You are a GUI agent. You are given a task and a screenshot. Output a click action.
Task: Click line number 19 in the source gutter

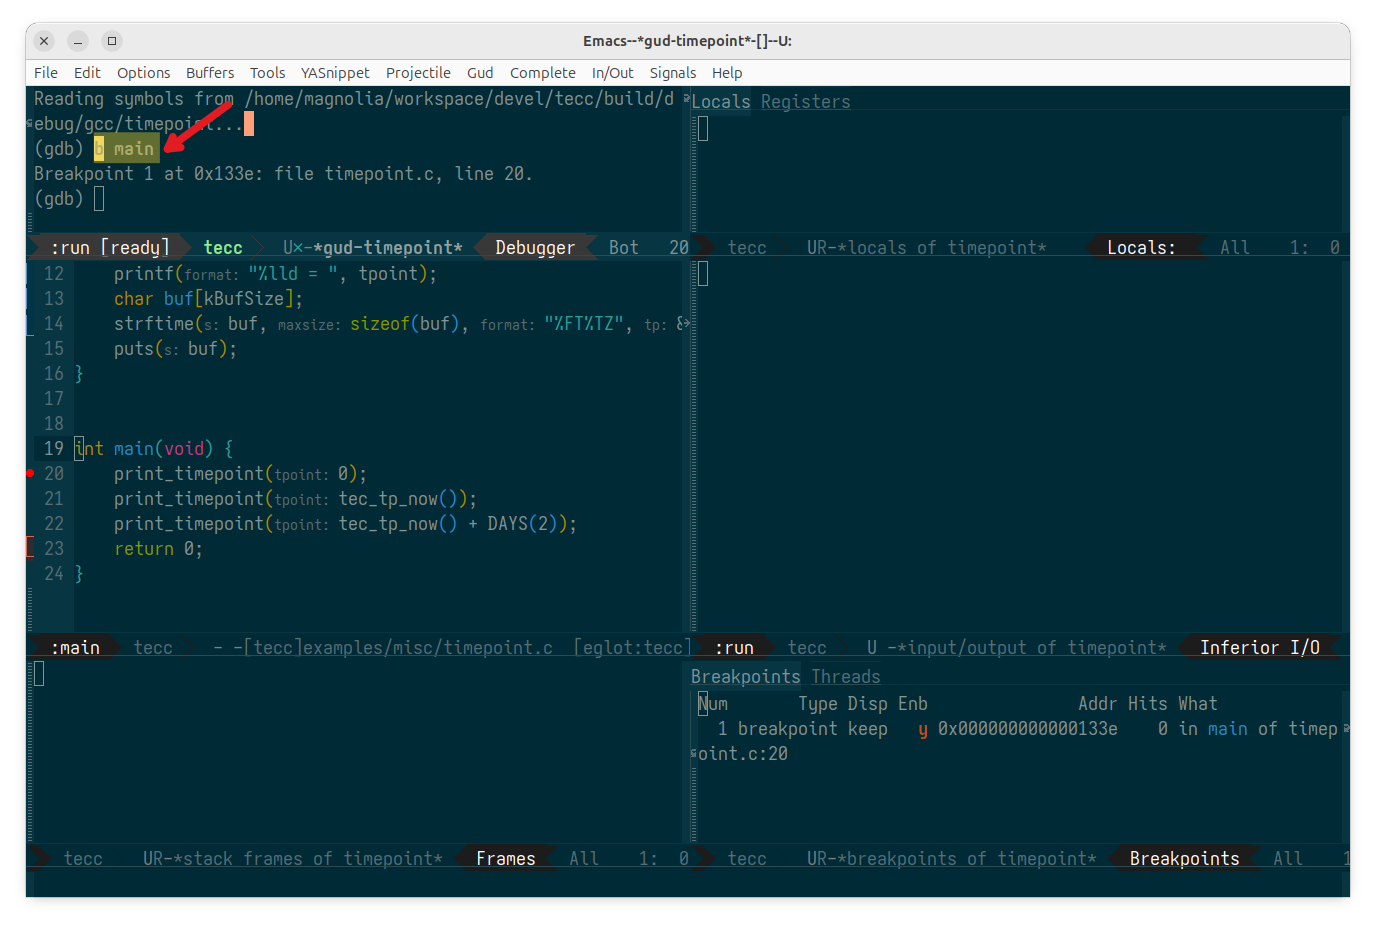(54, 449)
